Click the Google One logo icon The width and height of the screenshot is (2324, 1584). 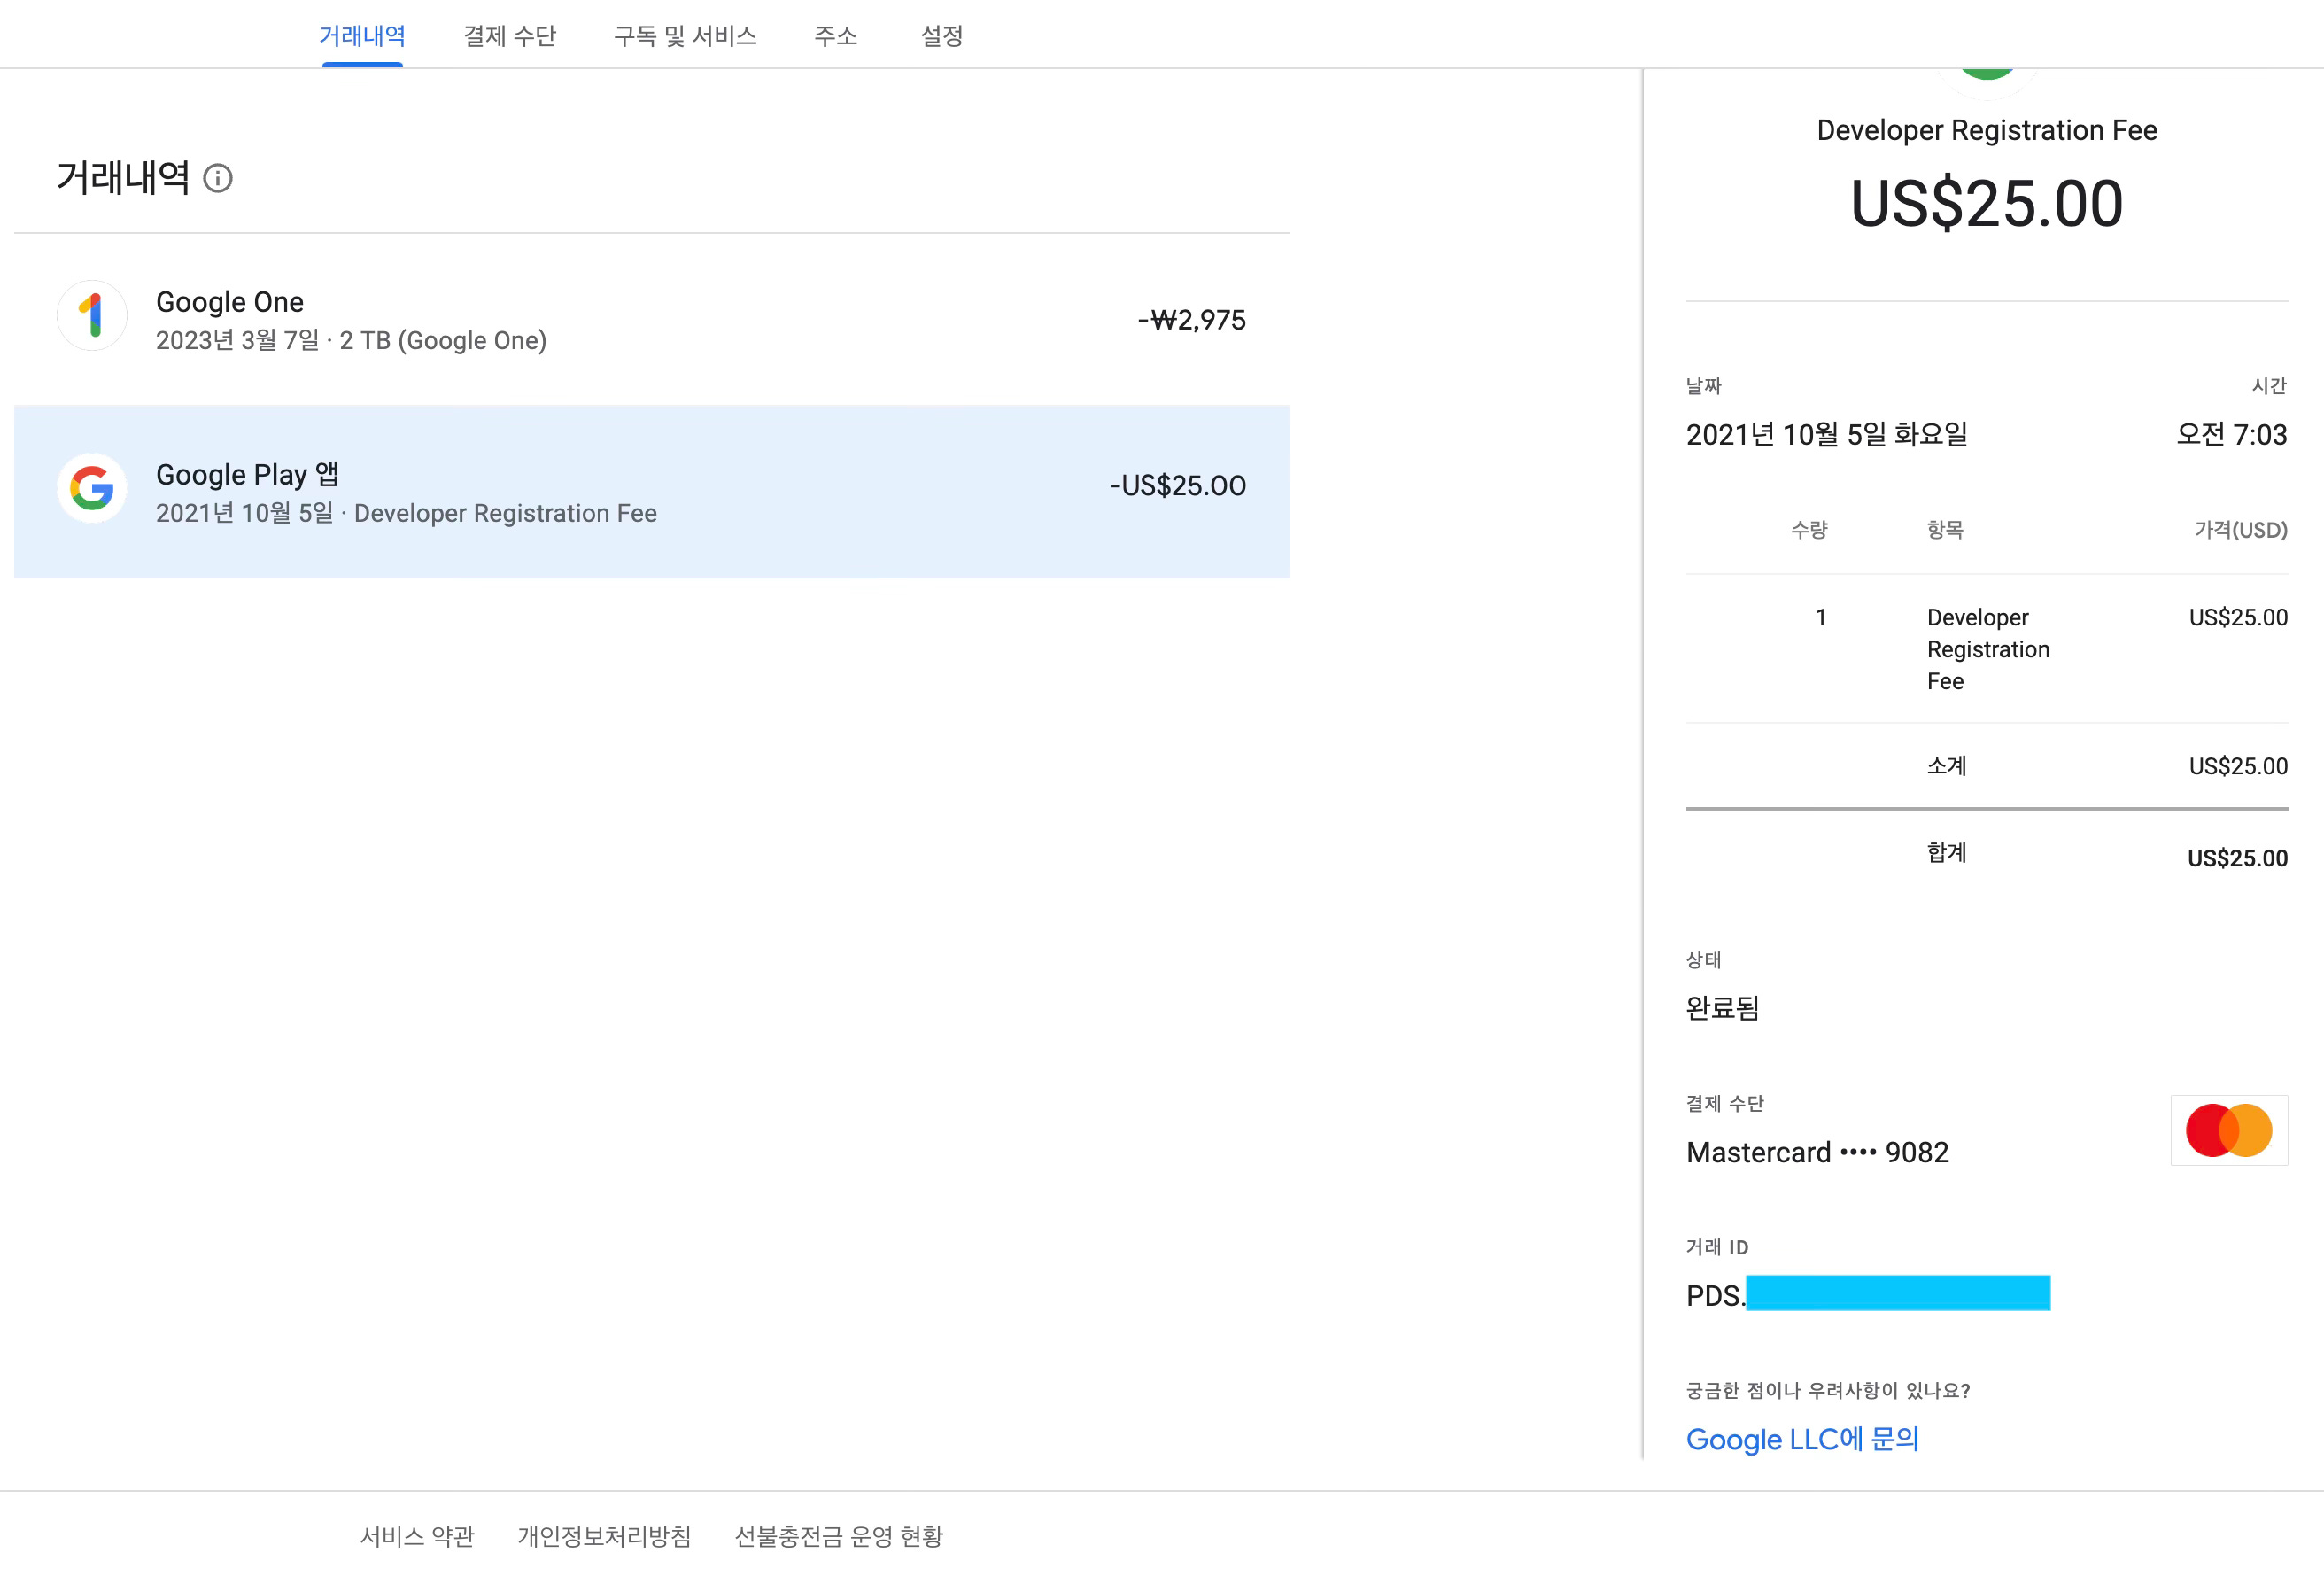click(92, 316)
